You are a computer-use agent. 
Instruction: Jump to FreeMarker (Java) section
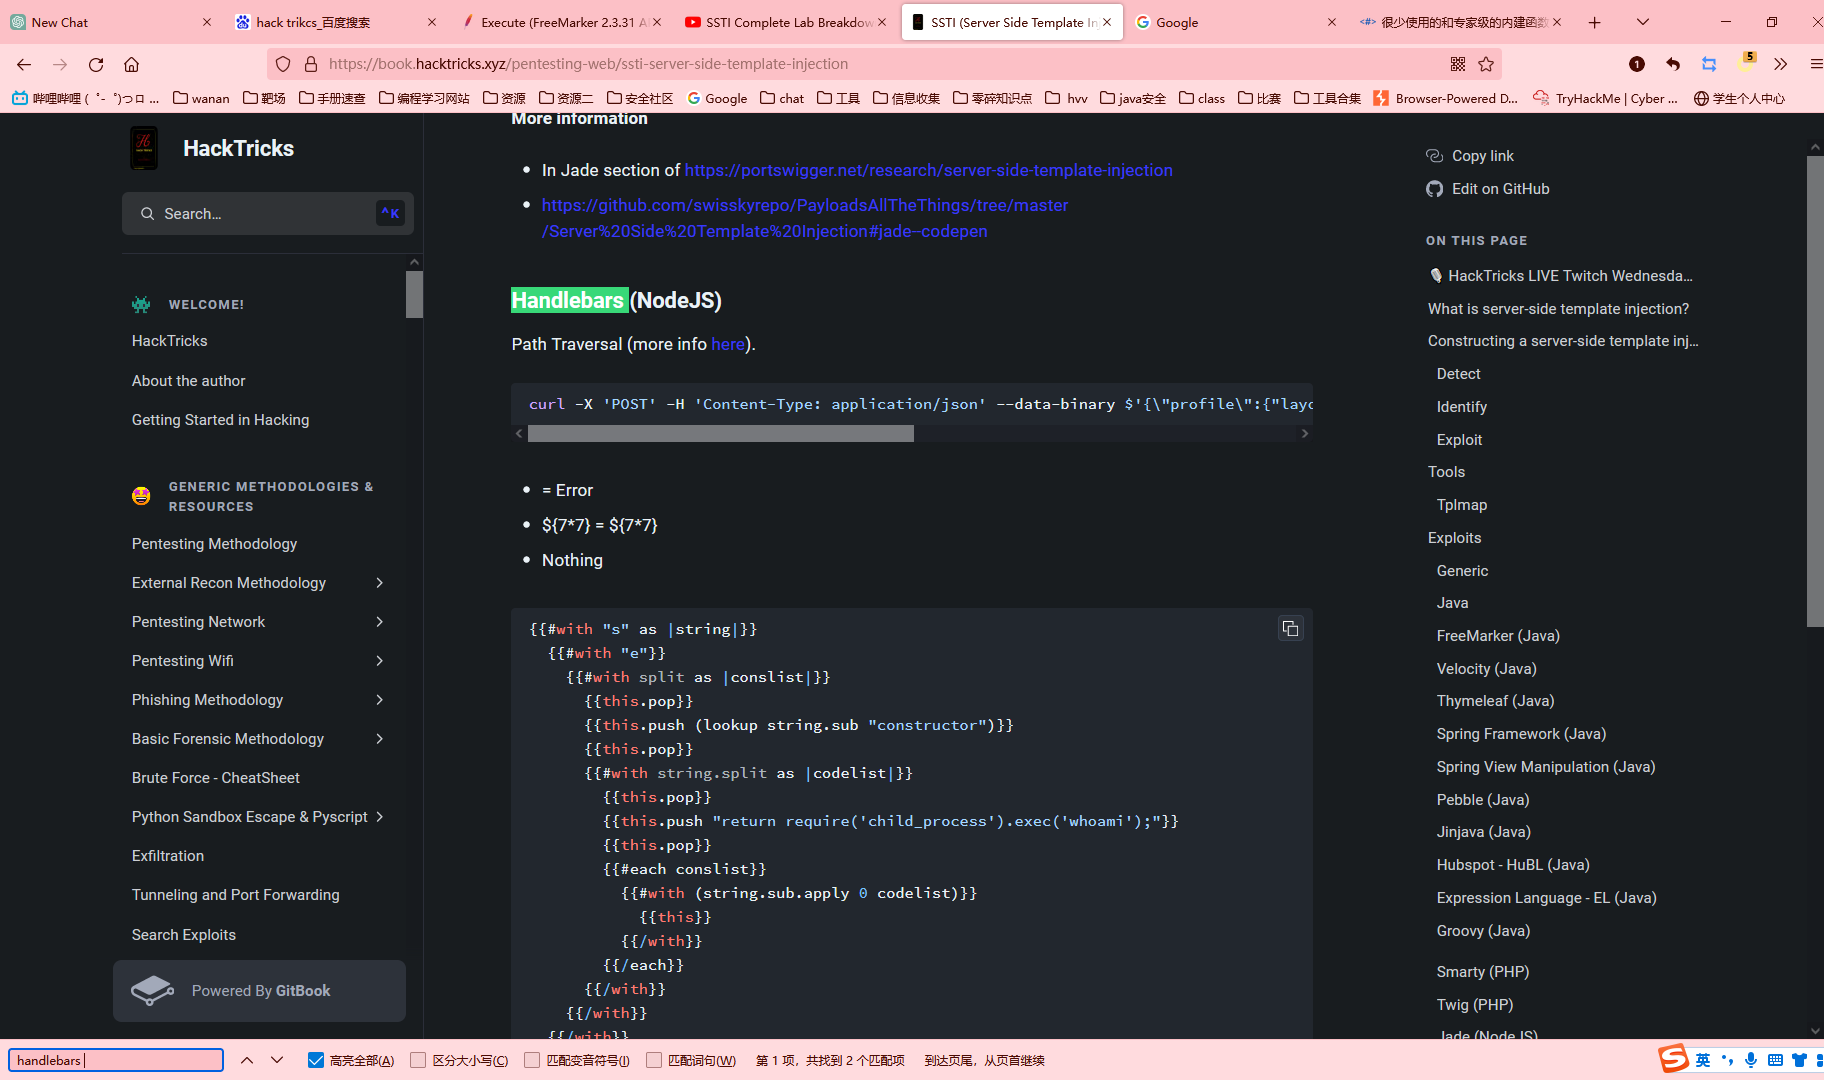pos(1498,636)
